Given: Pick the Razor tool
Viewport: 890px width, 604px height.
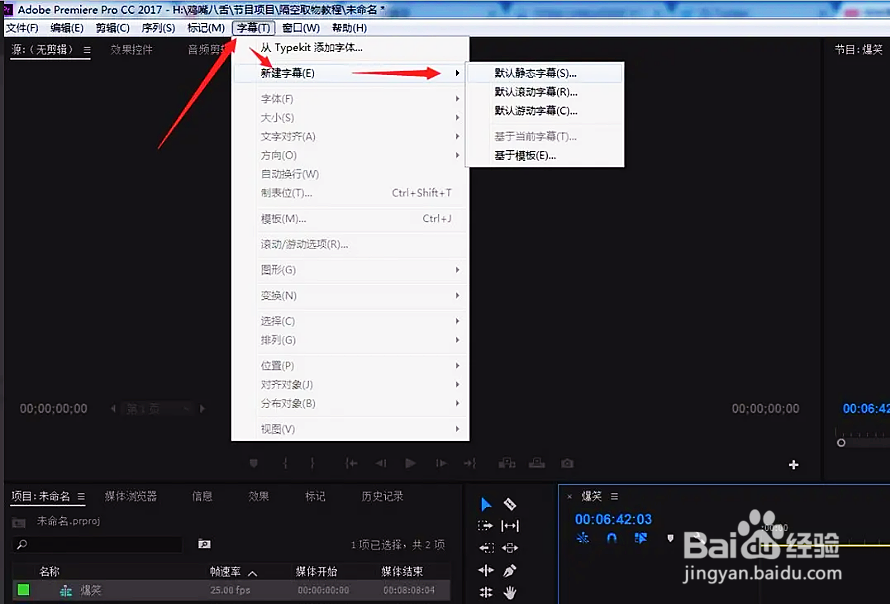Looking at the screenshot, I should 510,504.
